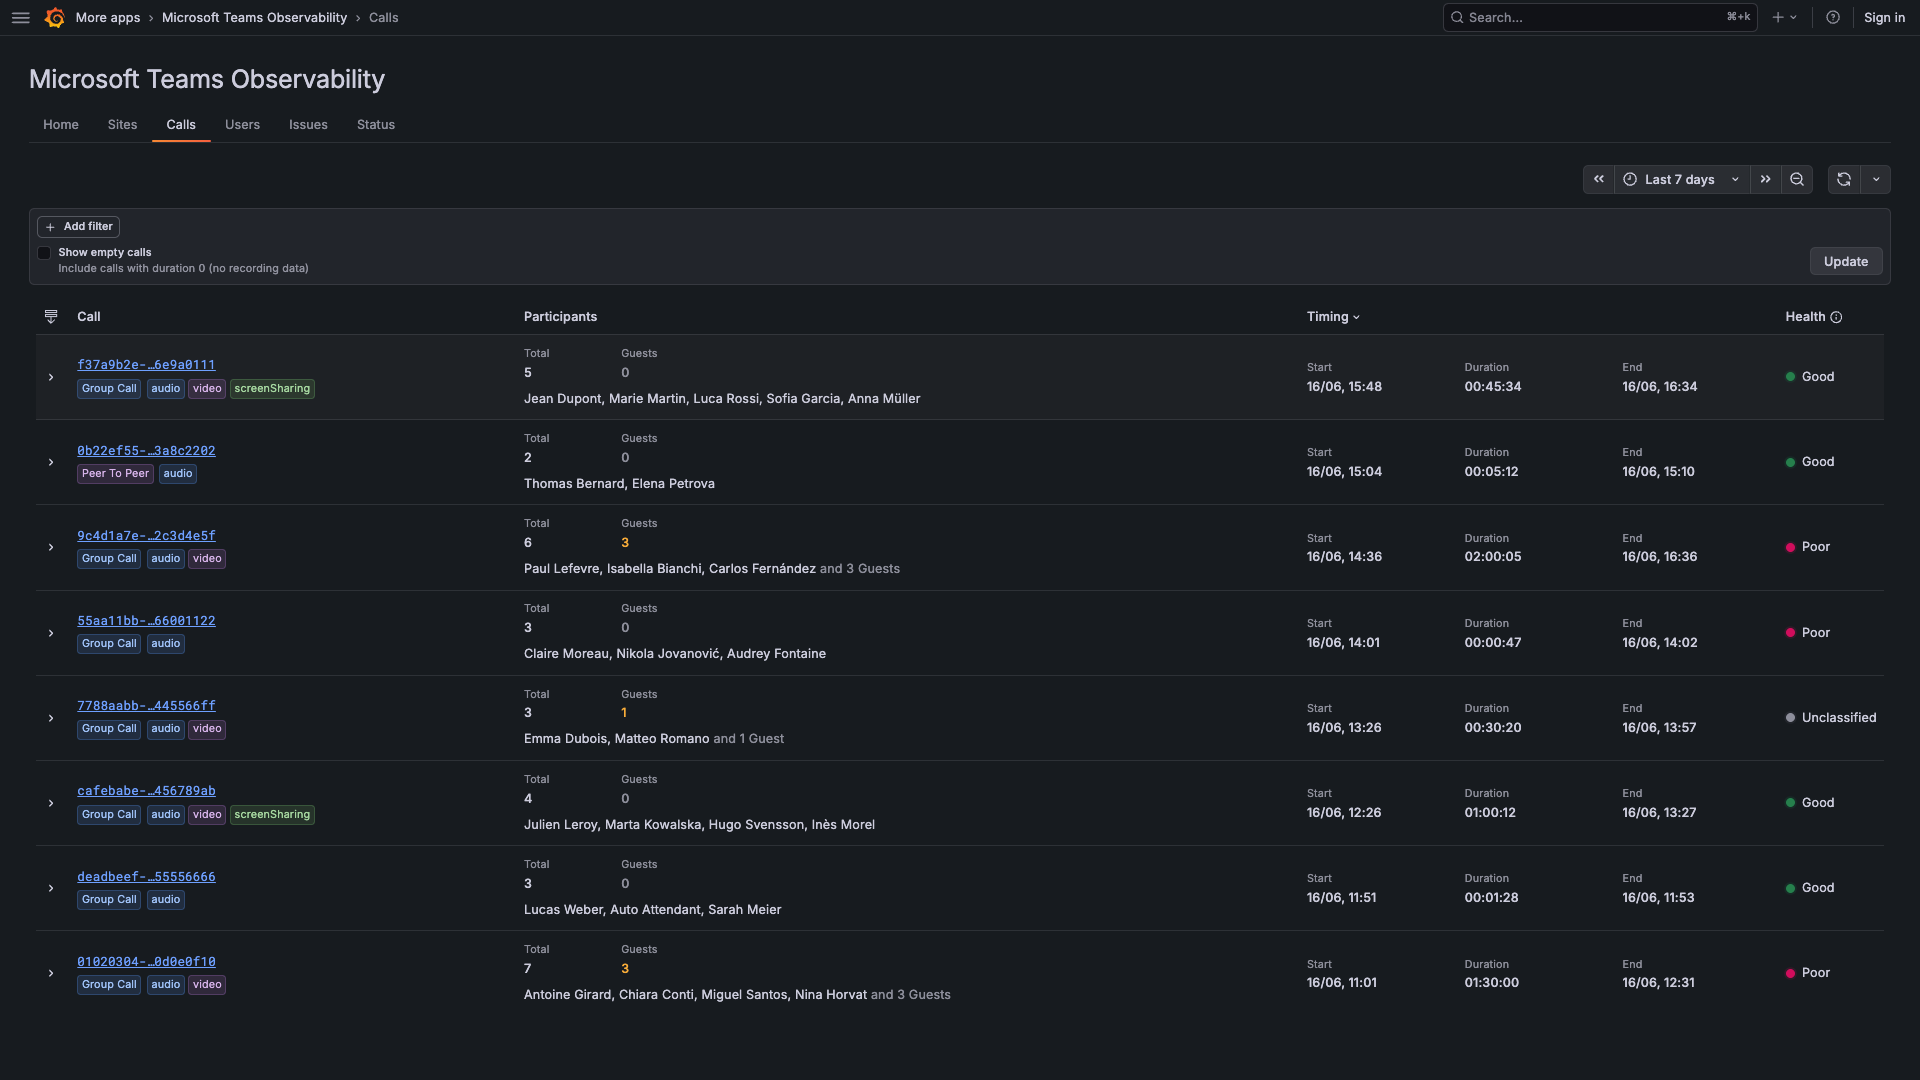The width and height of the screenshot is (1920, 1080).
Task: Expand the 9c4d1a7e call row
Action: tap(51, 548)
